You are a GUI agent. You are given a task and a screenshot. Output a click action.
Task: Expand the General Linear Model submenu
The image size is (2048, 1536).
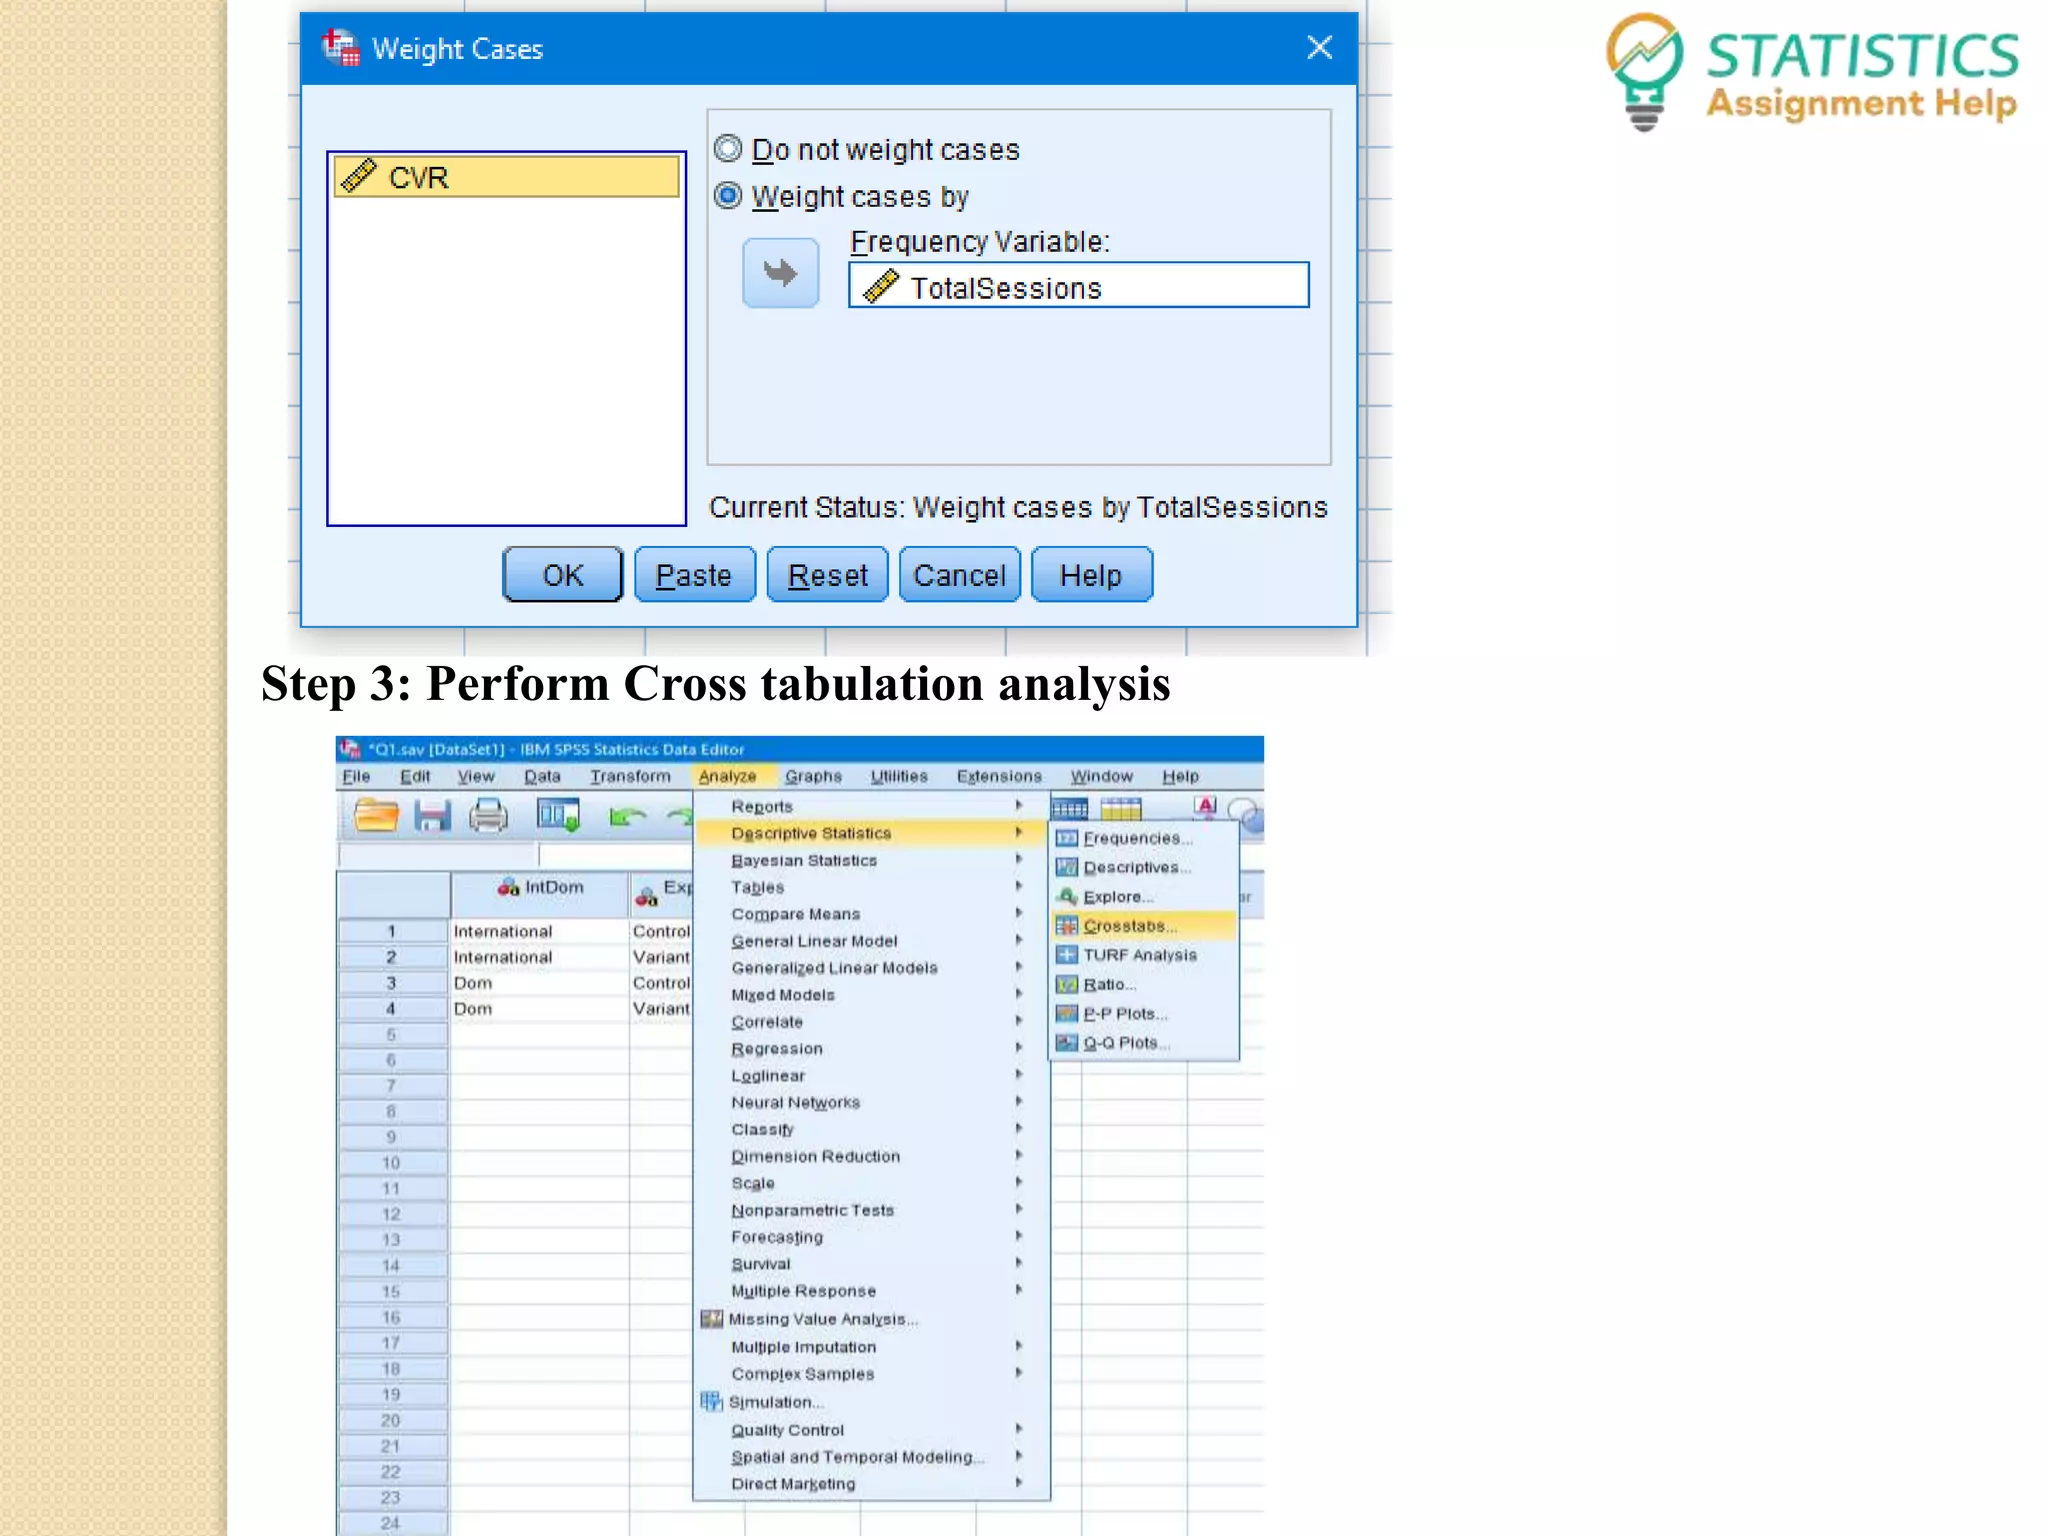(x=870, y=941)
